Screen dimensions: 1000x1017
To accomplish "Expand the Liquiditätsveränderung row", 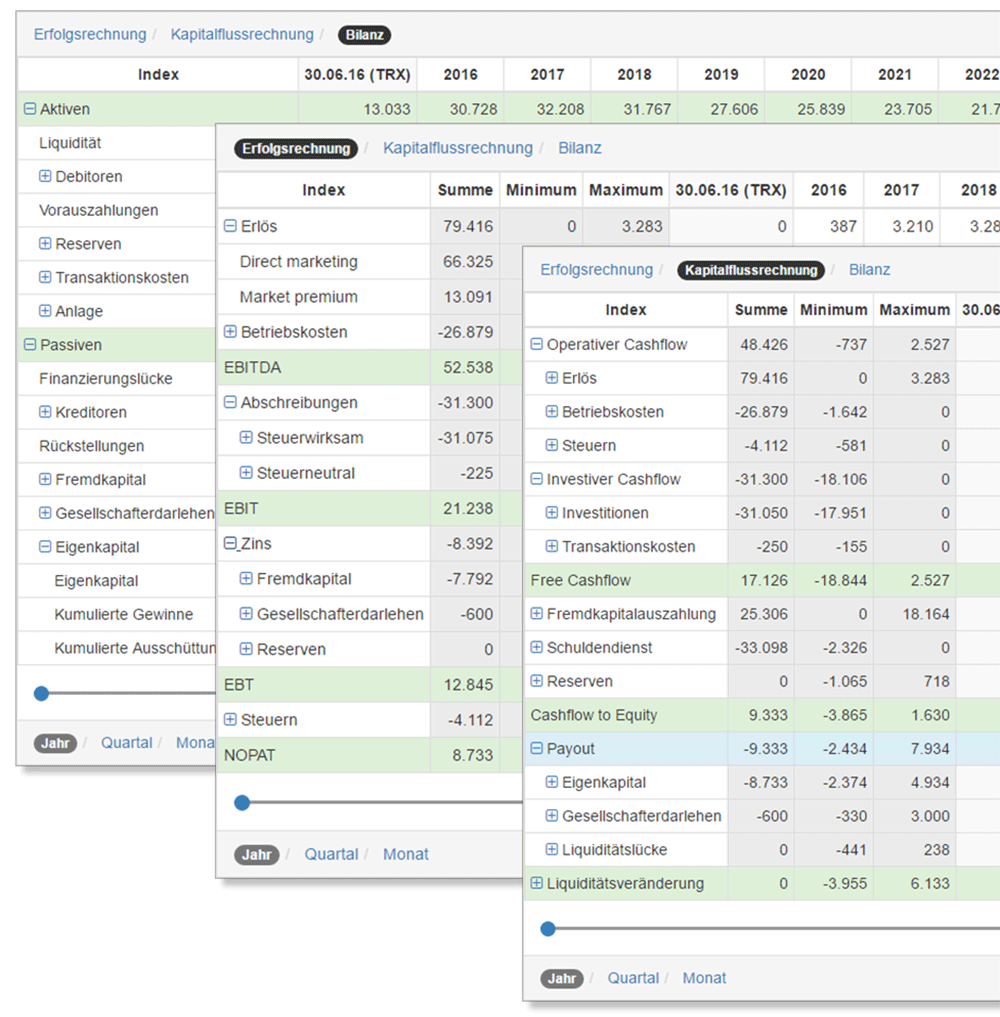I will coord(537,884).
